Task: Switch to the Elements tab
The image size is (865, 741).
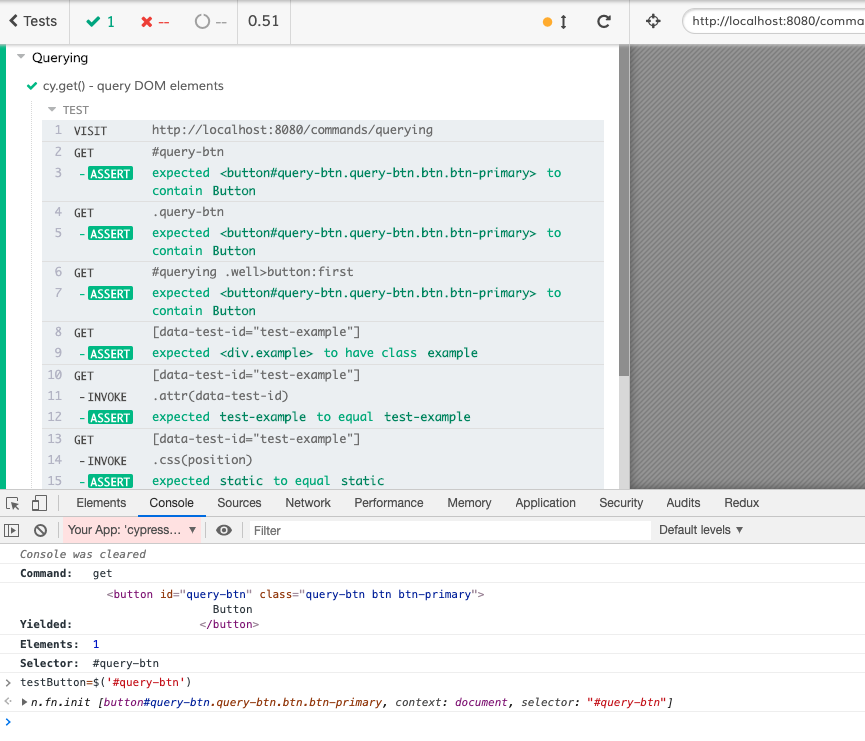Action: (x=101, y=503)
